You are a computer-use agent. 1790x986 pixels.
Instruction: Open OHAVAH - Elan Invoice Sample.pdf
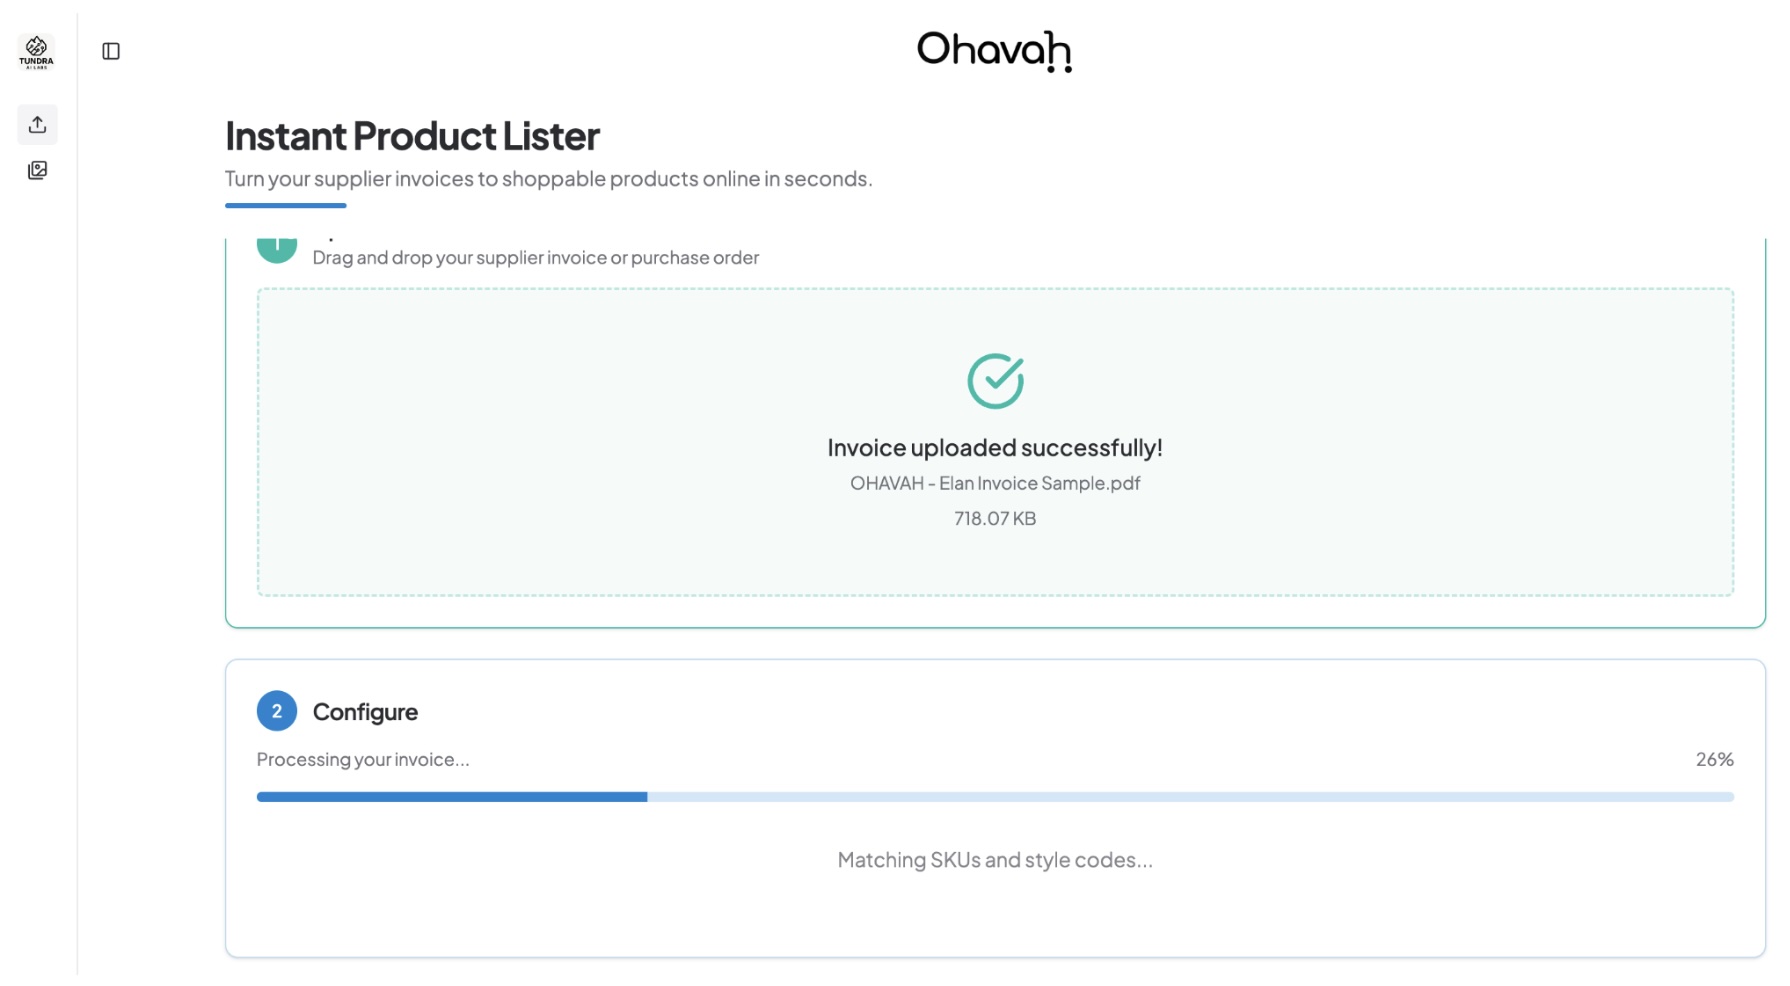(x=994, y=483)
